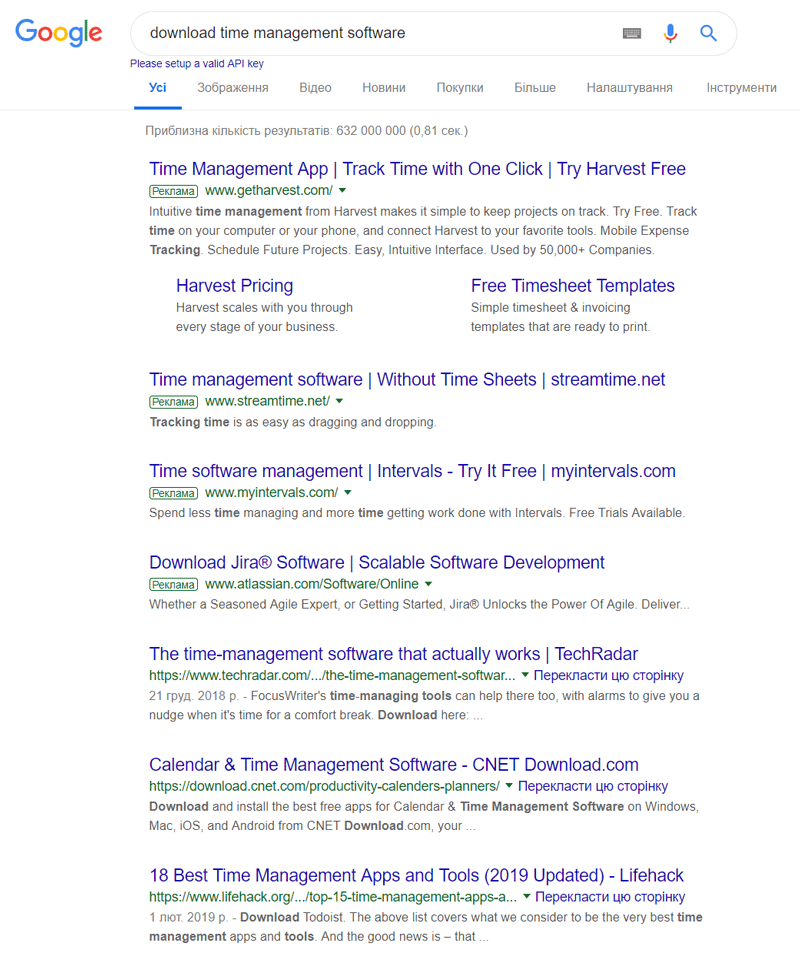The image size is (800, 958).
Task: Open the Free Timesheet Templates sitelink
Action: click(x=573, y=285)
